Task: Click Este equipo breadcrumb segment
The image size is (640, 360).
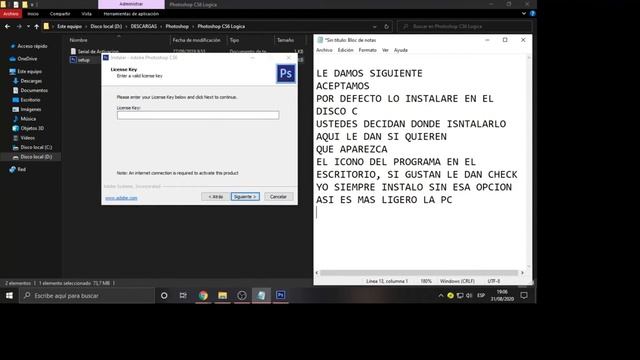Action: click(x=69, y=27)
